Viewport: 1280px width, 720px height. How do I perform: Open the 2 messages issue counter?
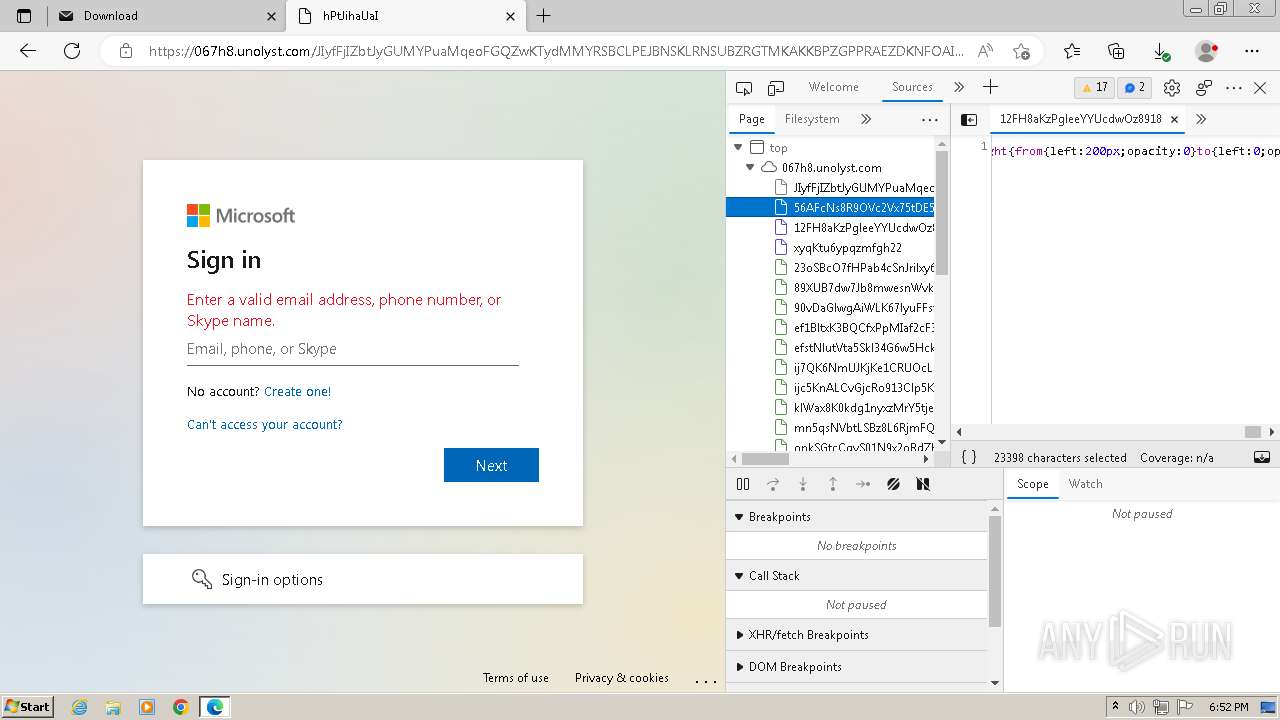point(1134,87)
